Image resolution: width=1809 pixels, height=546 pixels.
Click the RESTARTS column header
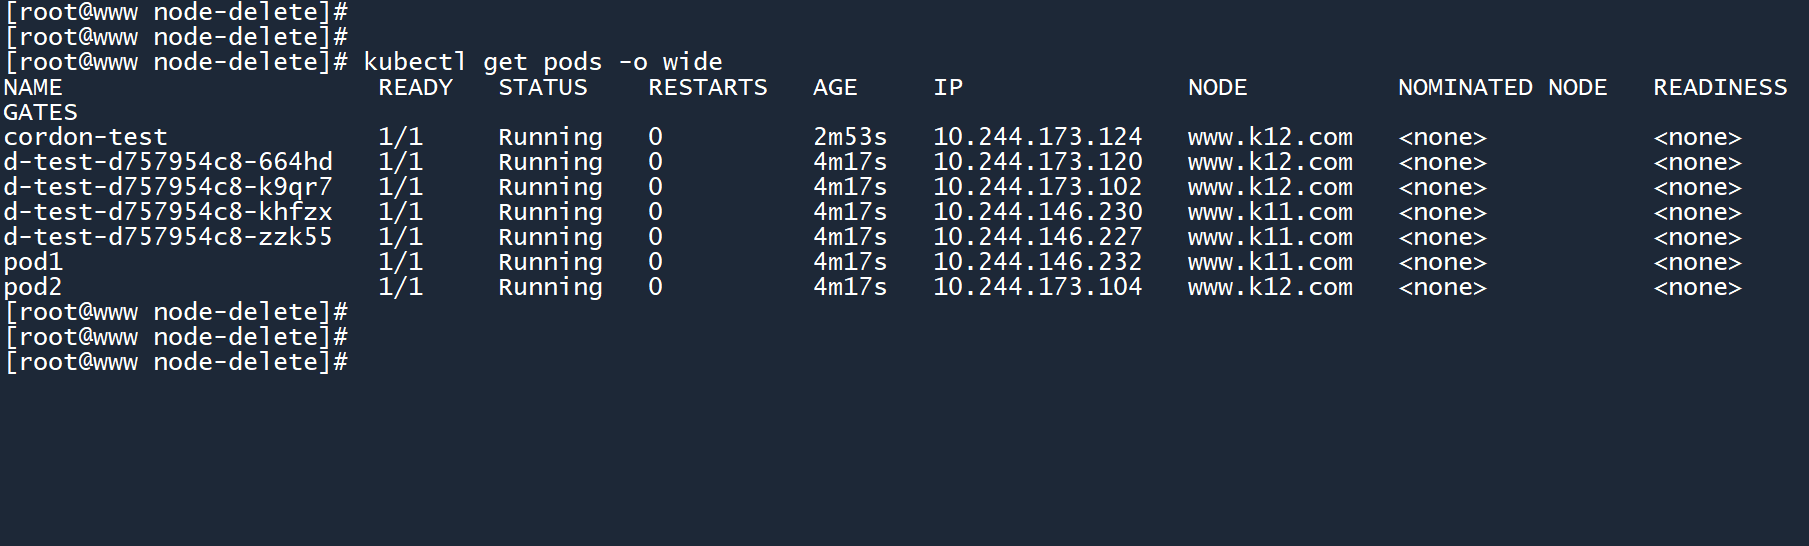coord(708,88)
